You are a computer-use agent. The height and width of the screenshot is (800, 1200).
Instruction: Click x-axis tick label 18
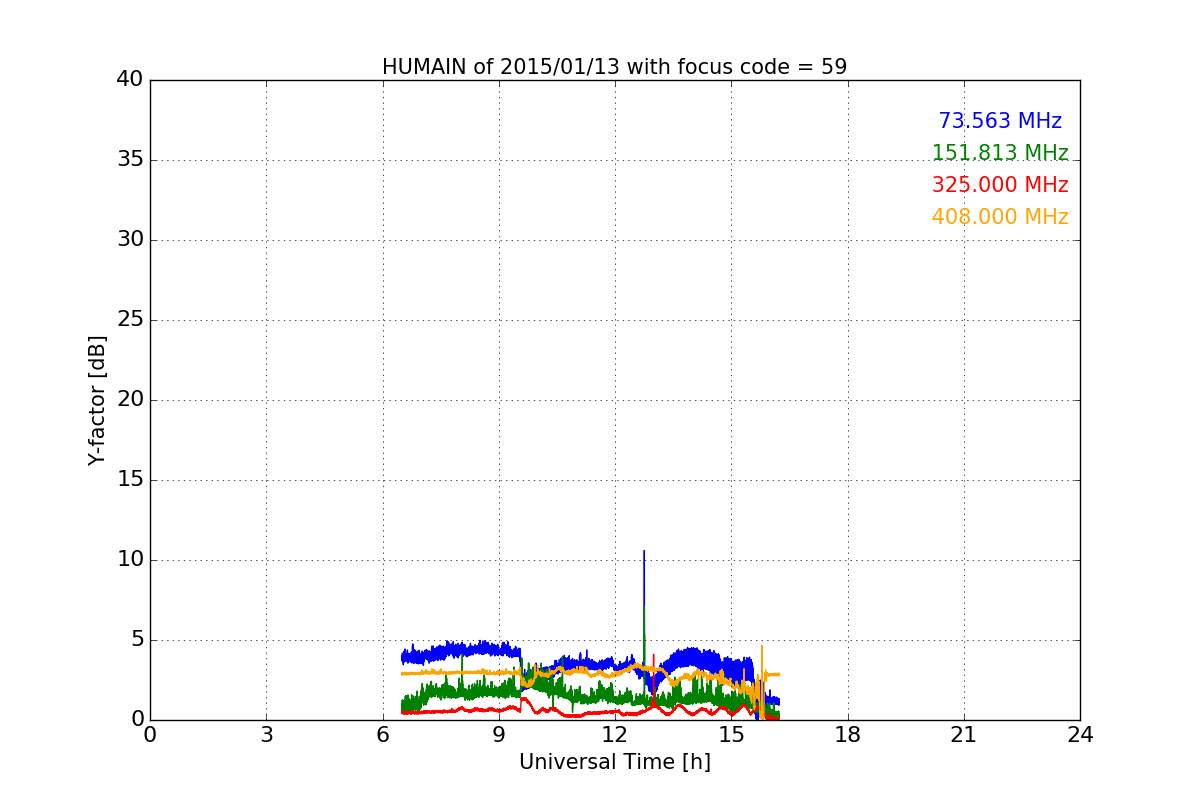pyautogui.click(x=848, y=735)
